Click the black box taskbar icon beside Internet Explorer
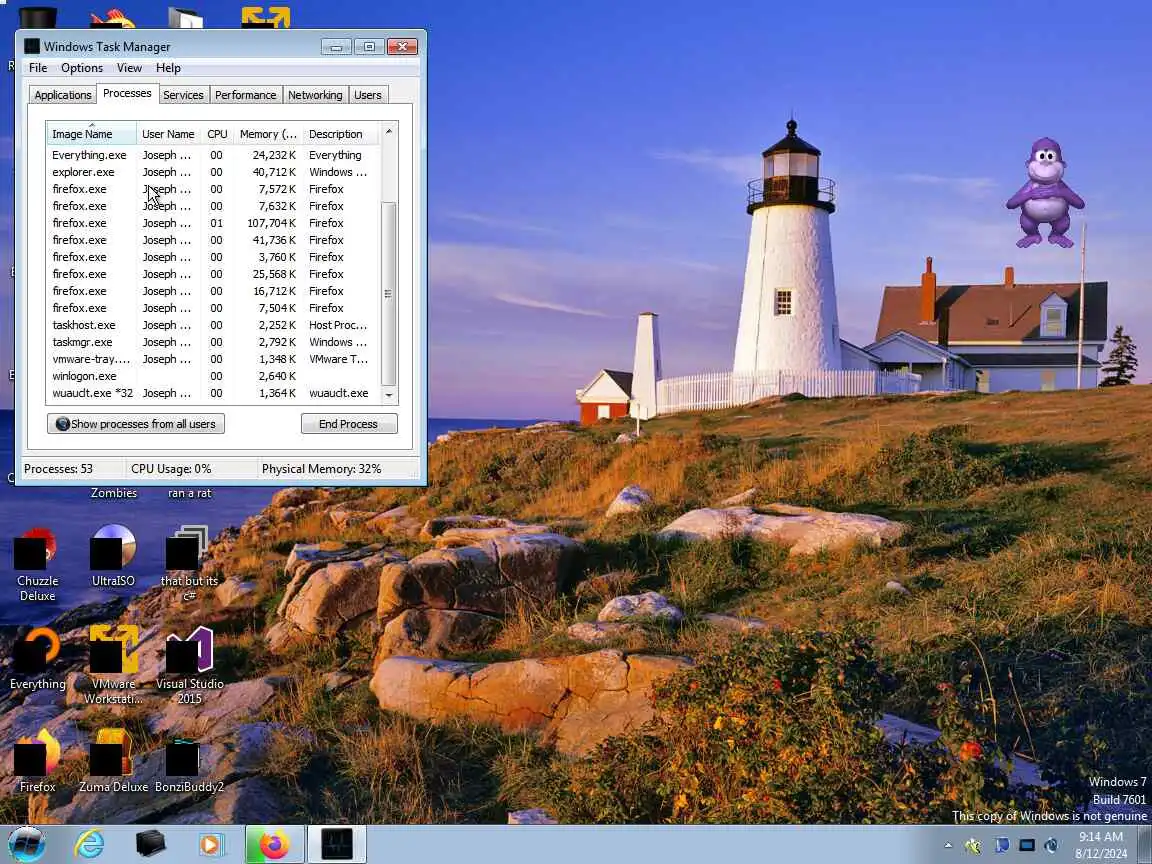 [150, 844]
